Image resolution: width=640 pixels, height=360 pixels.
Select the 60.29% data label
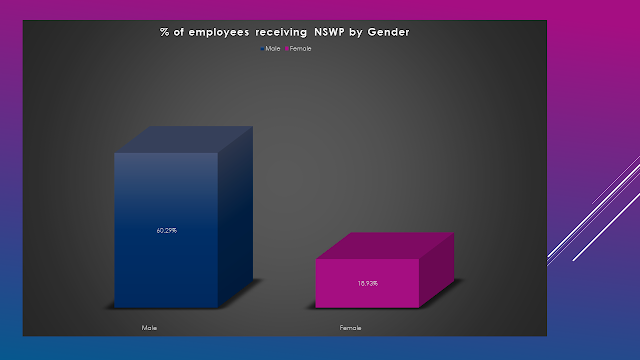tap(167, 231)
